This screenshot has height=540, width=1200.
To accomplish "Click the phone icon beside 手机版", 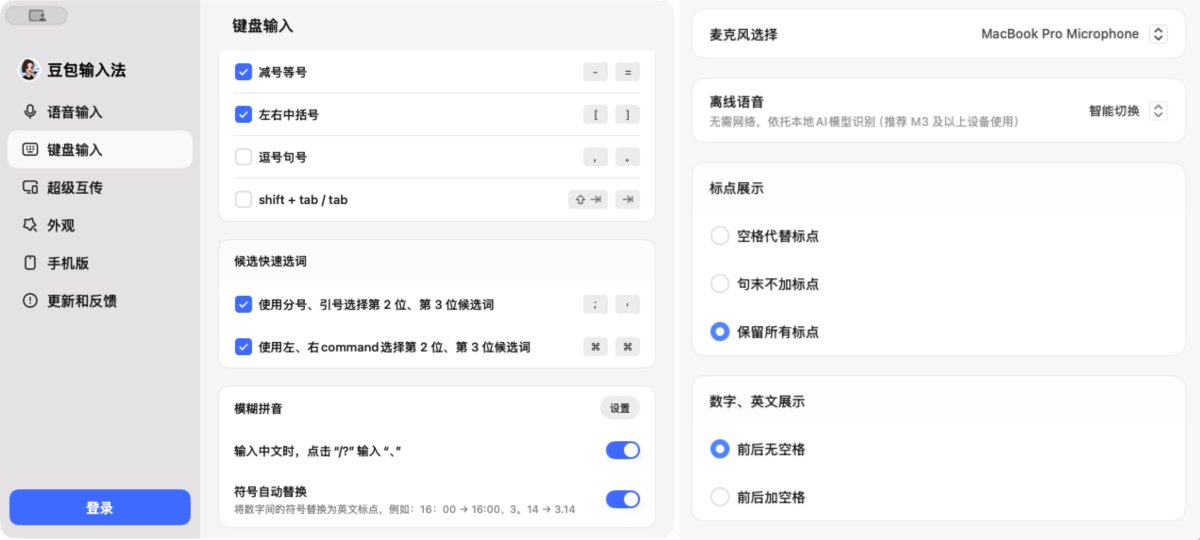I will [30, 263].
